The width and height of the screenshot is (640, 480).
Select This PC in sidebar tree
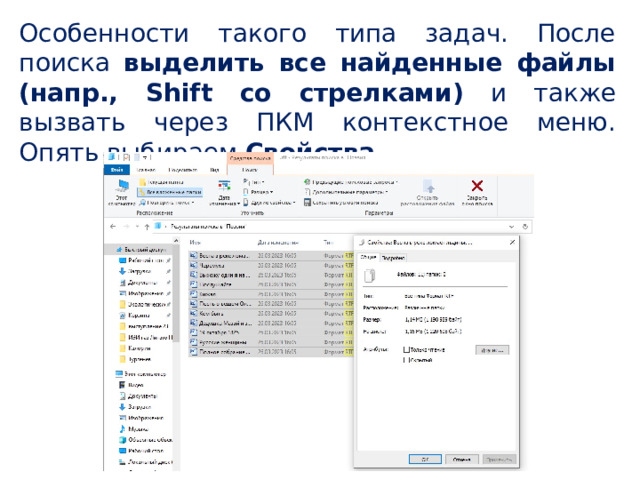[x=141, y=374]
